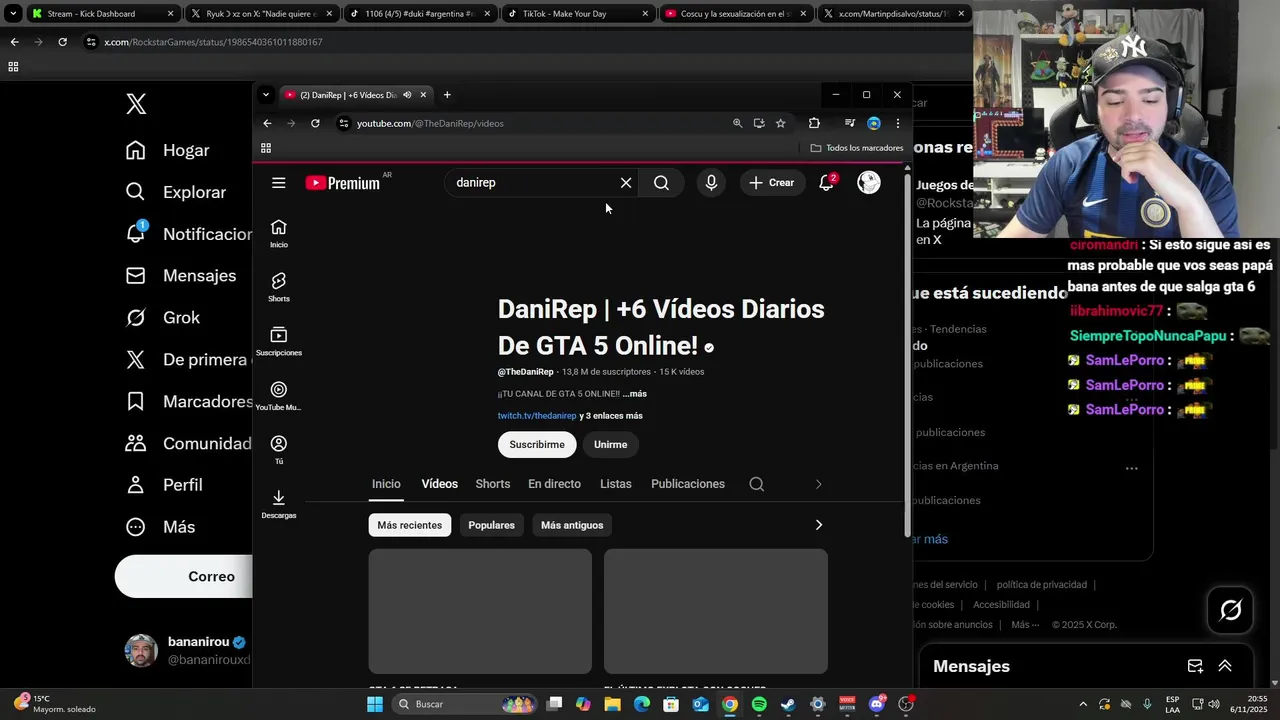Click the Suscribirme button

tap(537, 444)
